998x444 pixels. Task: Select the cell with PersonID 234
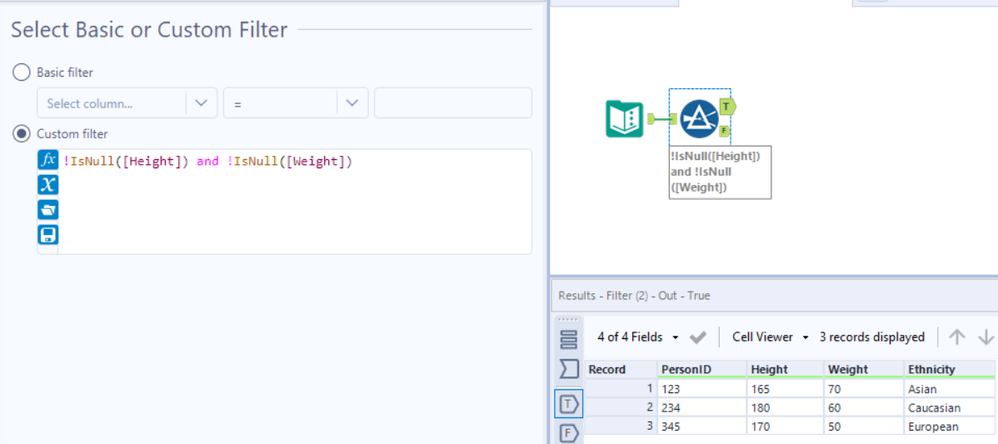point(701,407)
